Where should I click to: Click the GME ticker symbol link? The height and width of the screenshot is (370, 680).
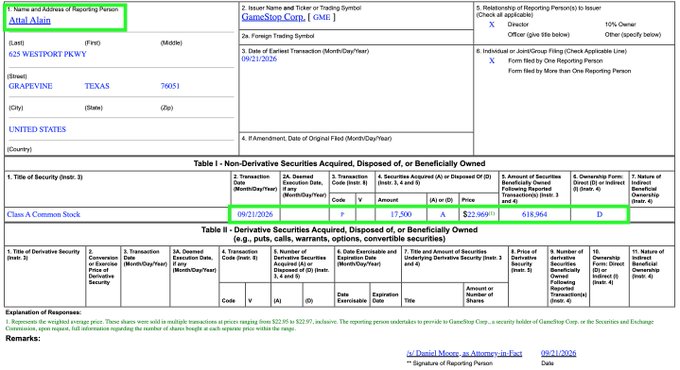(x=321, y=17)
